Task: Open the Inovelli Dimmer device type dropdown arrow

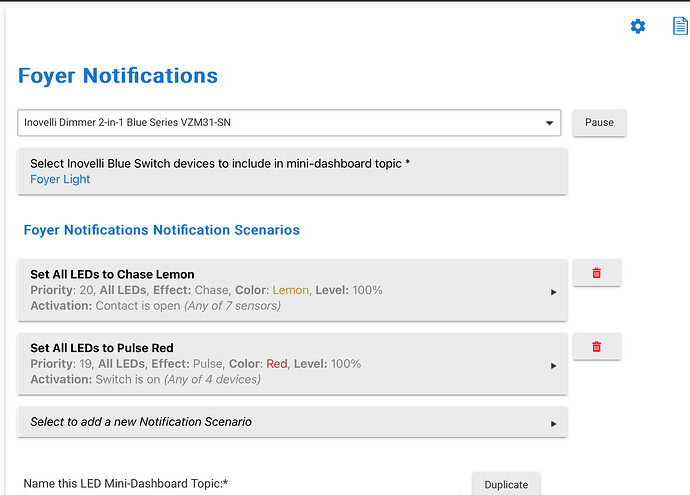Action: (x=549, y=123)
